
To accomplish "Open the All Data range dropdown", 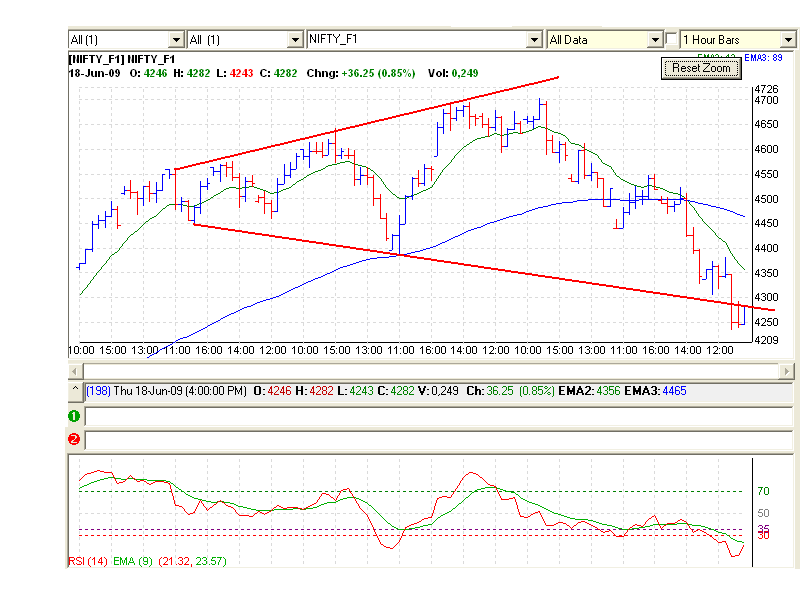I will point(655,39).
